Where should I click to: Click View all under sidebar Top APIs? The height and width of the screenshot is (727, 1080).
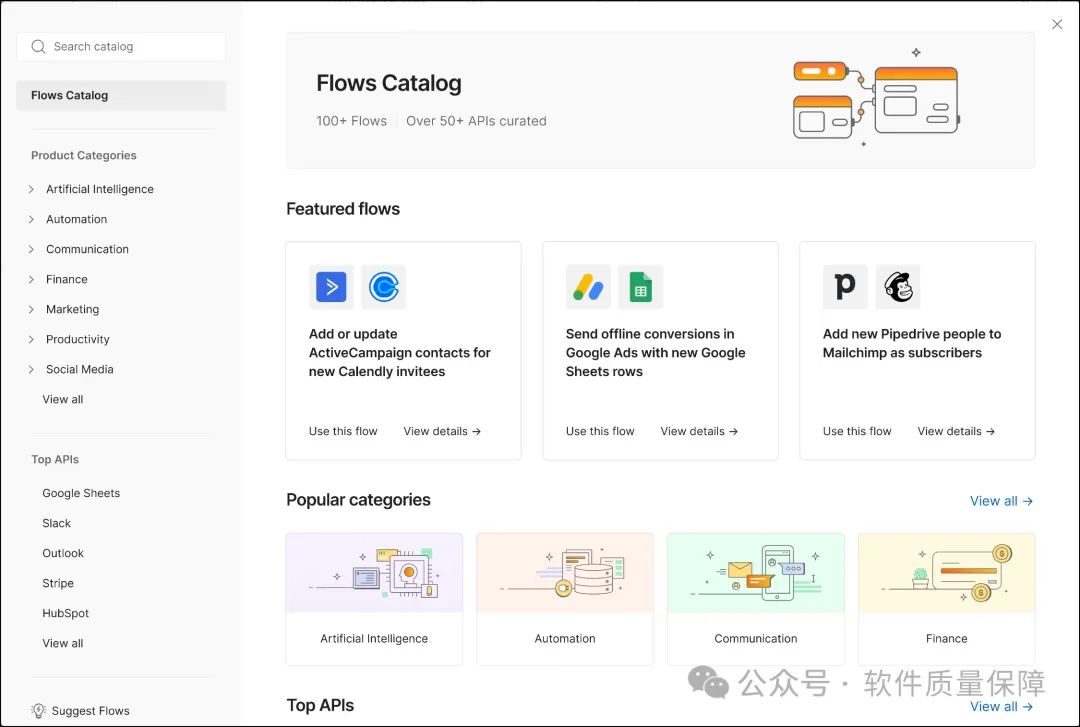(x=63, y=643)
